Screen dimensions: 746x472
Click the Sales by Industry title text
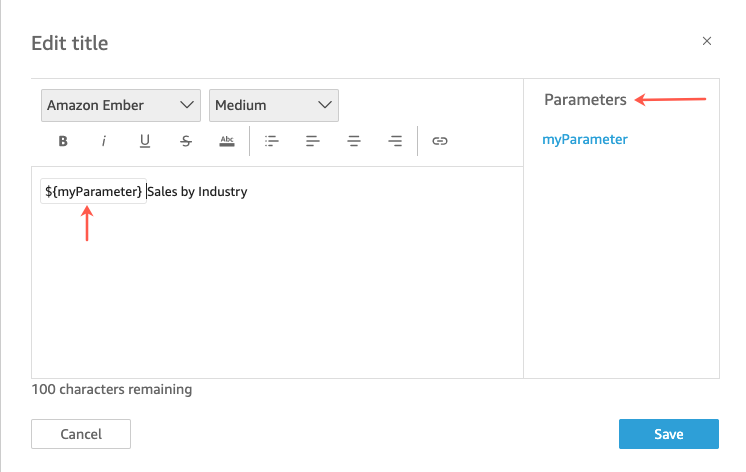(198, 191)
